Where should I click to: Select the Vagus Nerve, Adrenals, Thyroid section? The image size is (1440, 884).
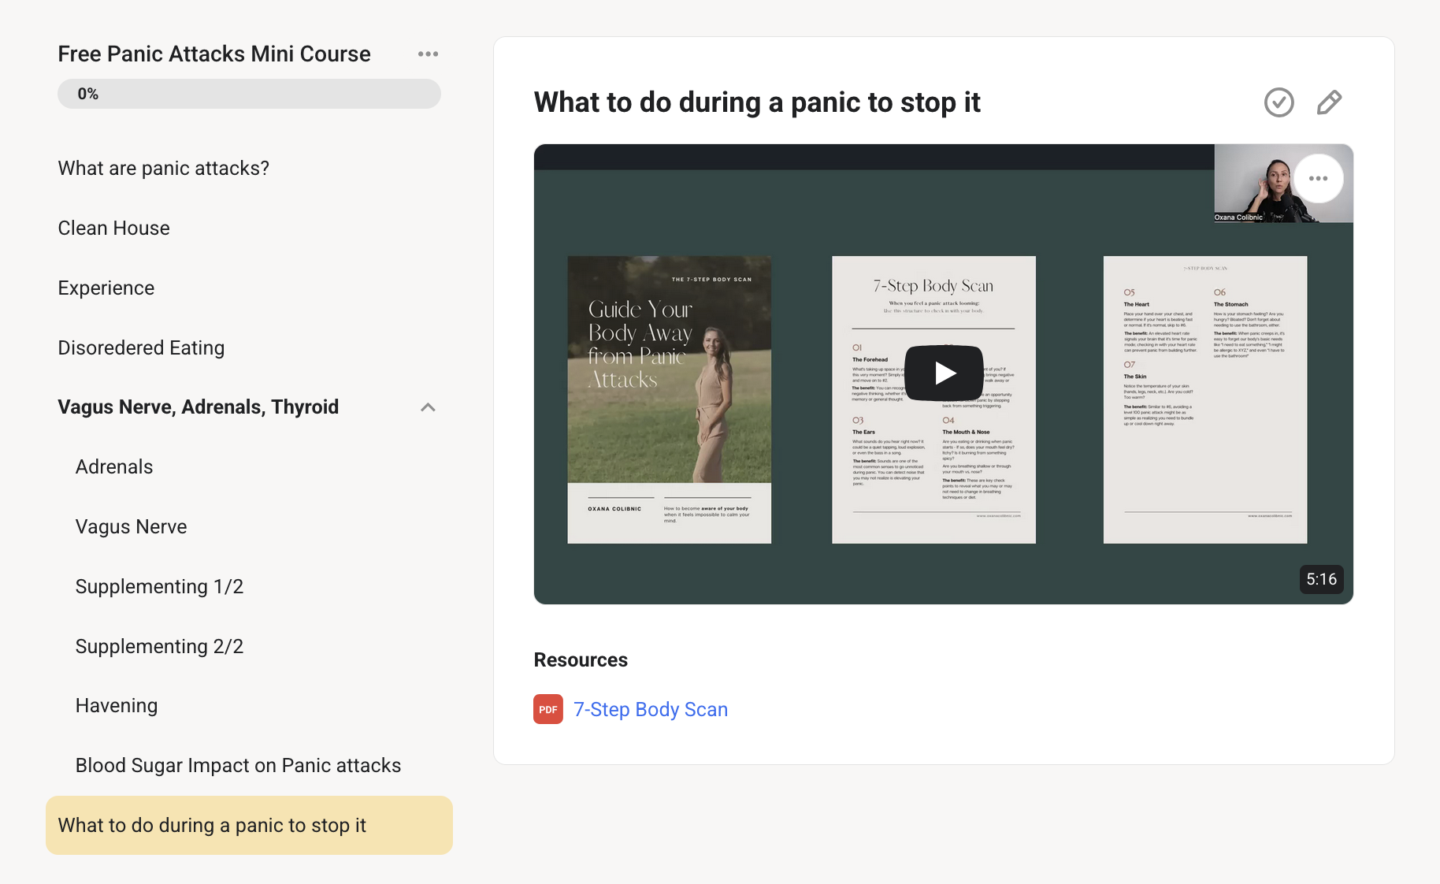tap(198, 407)
